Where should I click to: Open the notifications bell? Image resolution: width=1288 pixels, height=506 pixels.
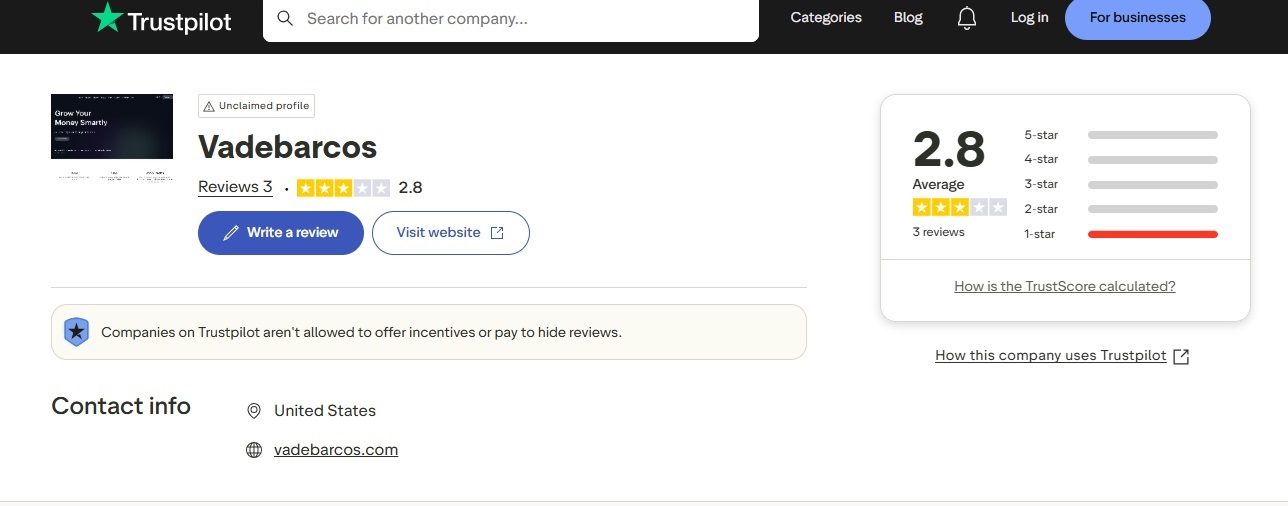point(966,18)
